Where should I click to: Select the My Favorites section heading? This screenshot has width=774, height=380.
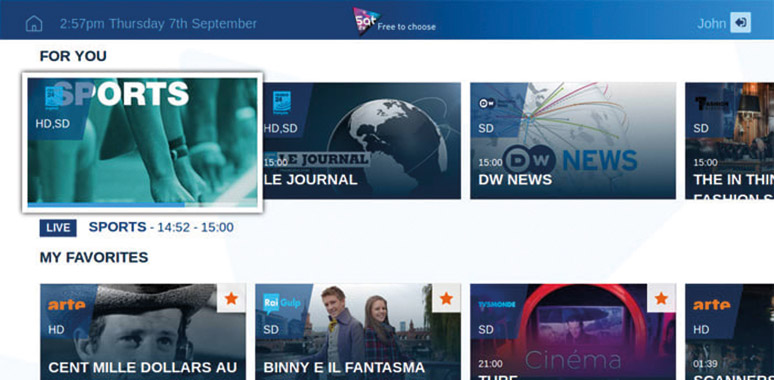point(94,257)
